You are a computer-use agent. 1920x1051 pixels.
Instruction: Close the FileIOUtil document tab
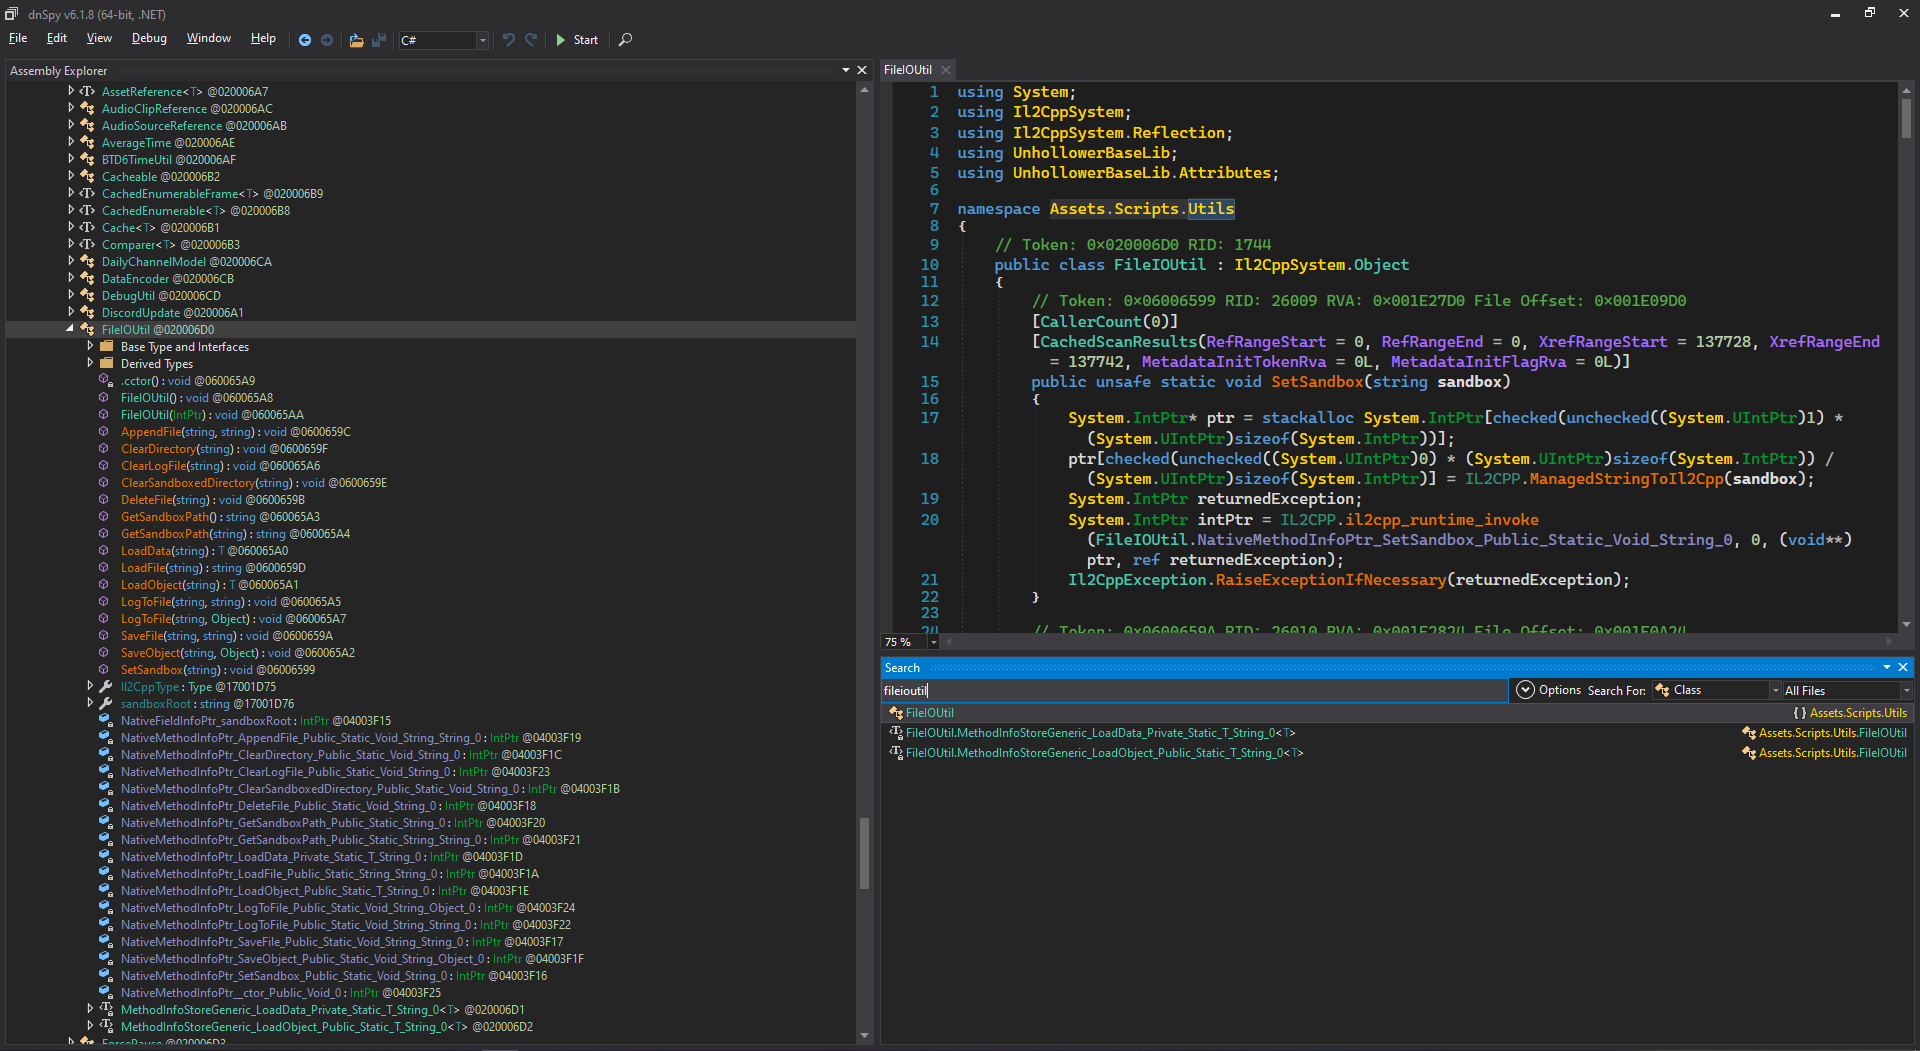pyautogui.click(x=946, y=70)
